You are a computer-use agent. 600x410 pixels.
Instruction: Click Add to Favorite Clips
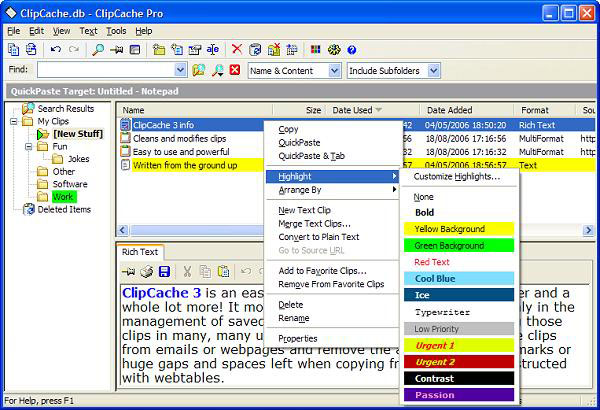(332, 271)
